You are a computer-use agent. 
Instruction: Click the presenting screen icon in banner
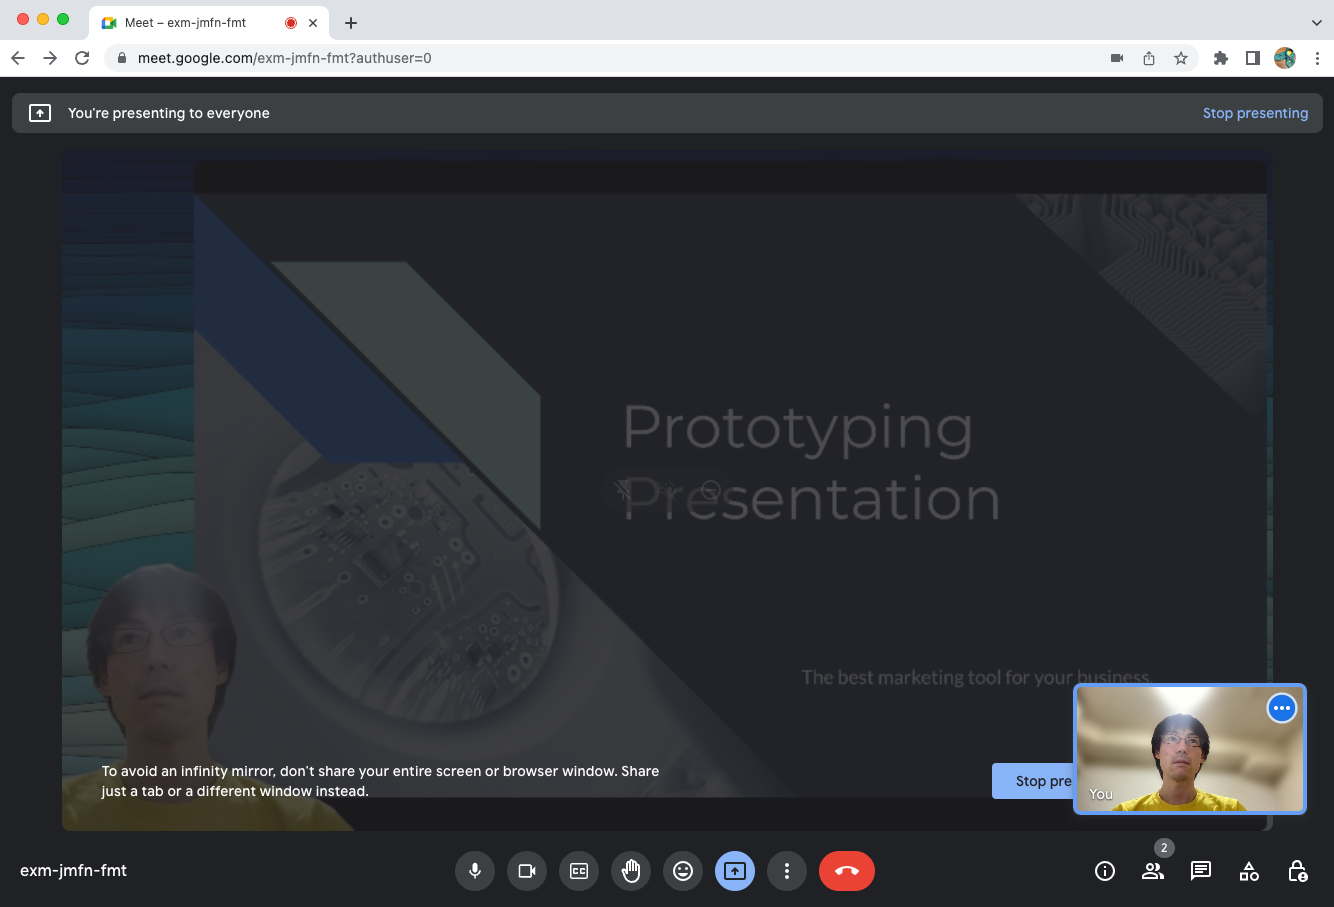40,113
